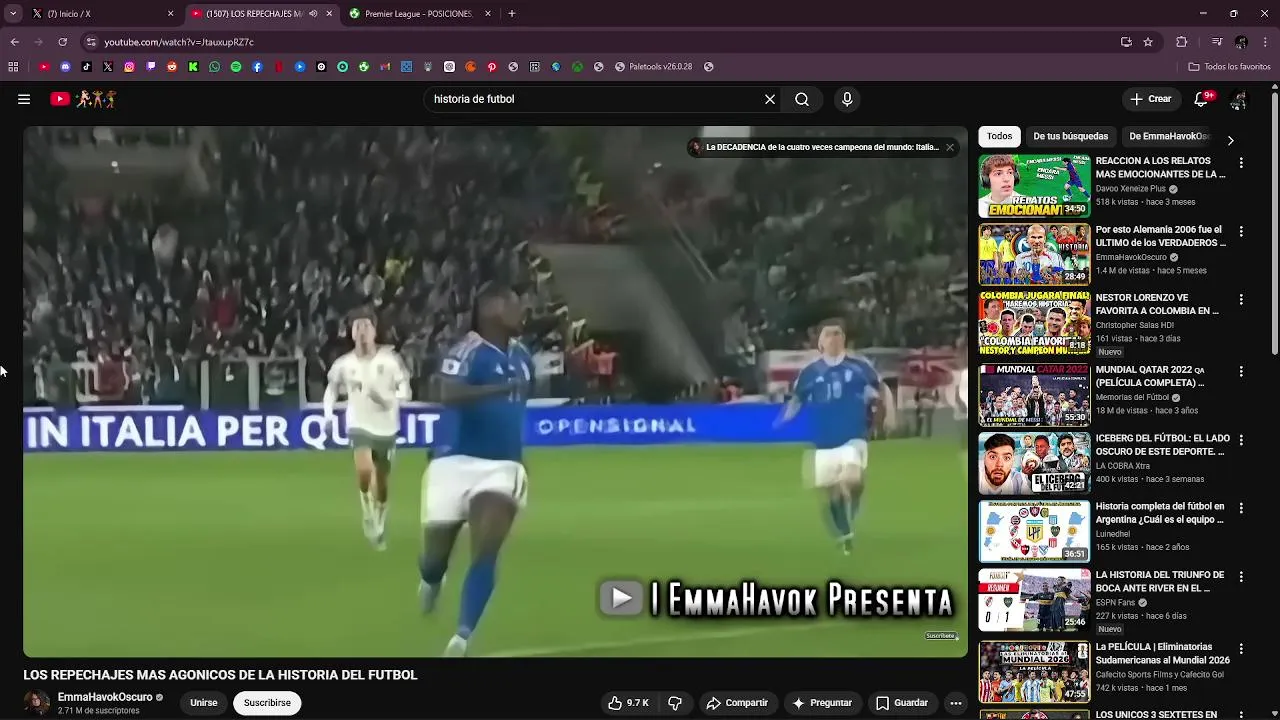This screenshot has width=1280, height=720.
Task: Open YouTube notifications bell
Action: click(1202, 99)
